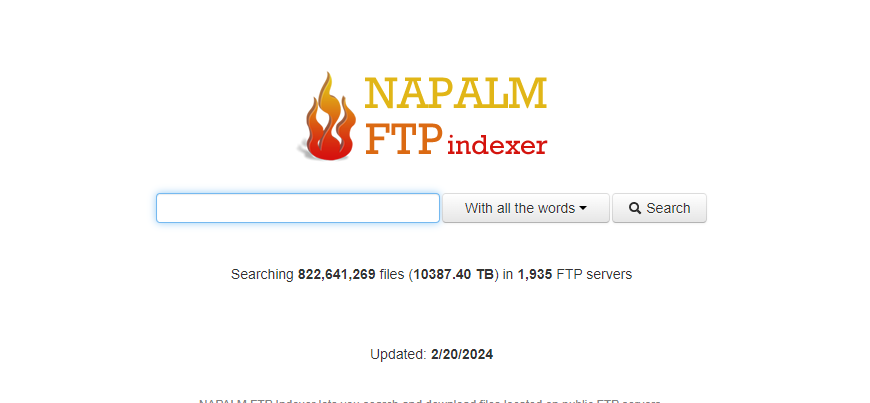Click the TB unit in statistics line
The image size is (870, 403).
coord(485,274)
